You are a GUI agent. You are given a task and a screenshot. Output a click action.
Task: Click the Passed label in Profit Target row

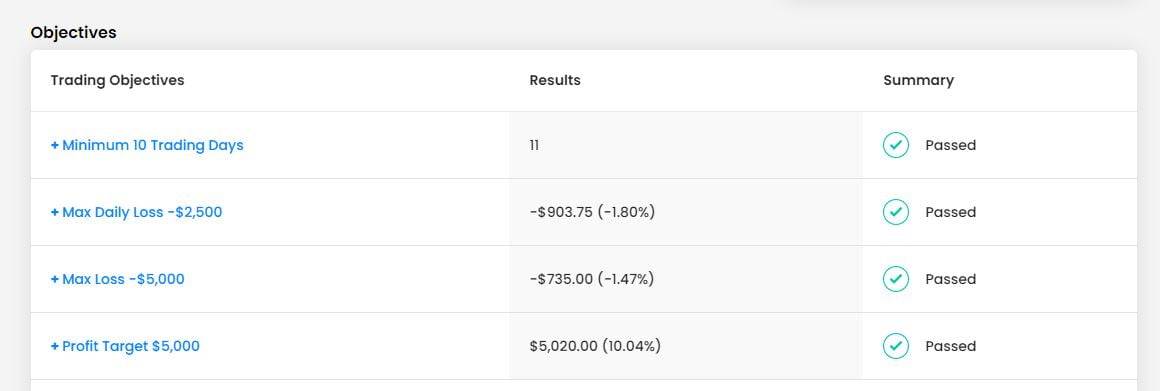[951, 346]
